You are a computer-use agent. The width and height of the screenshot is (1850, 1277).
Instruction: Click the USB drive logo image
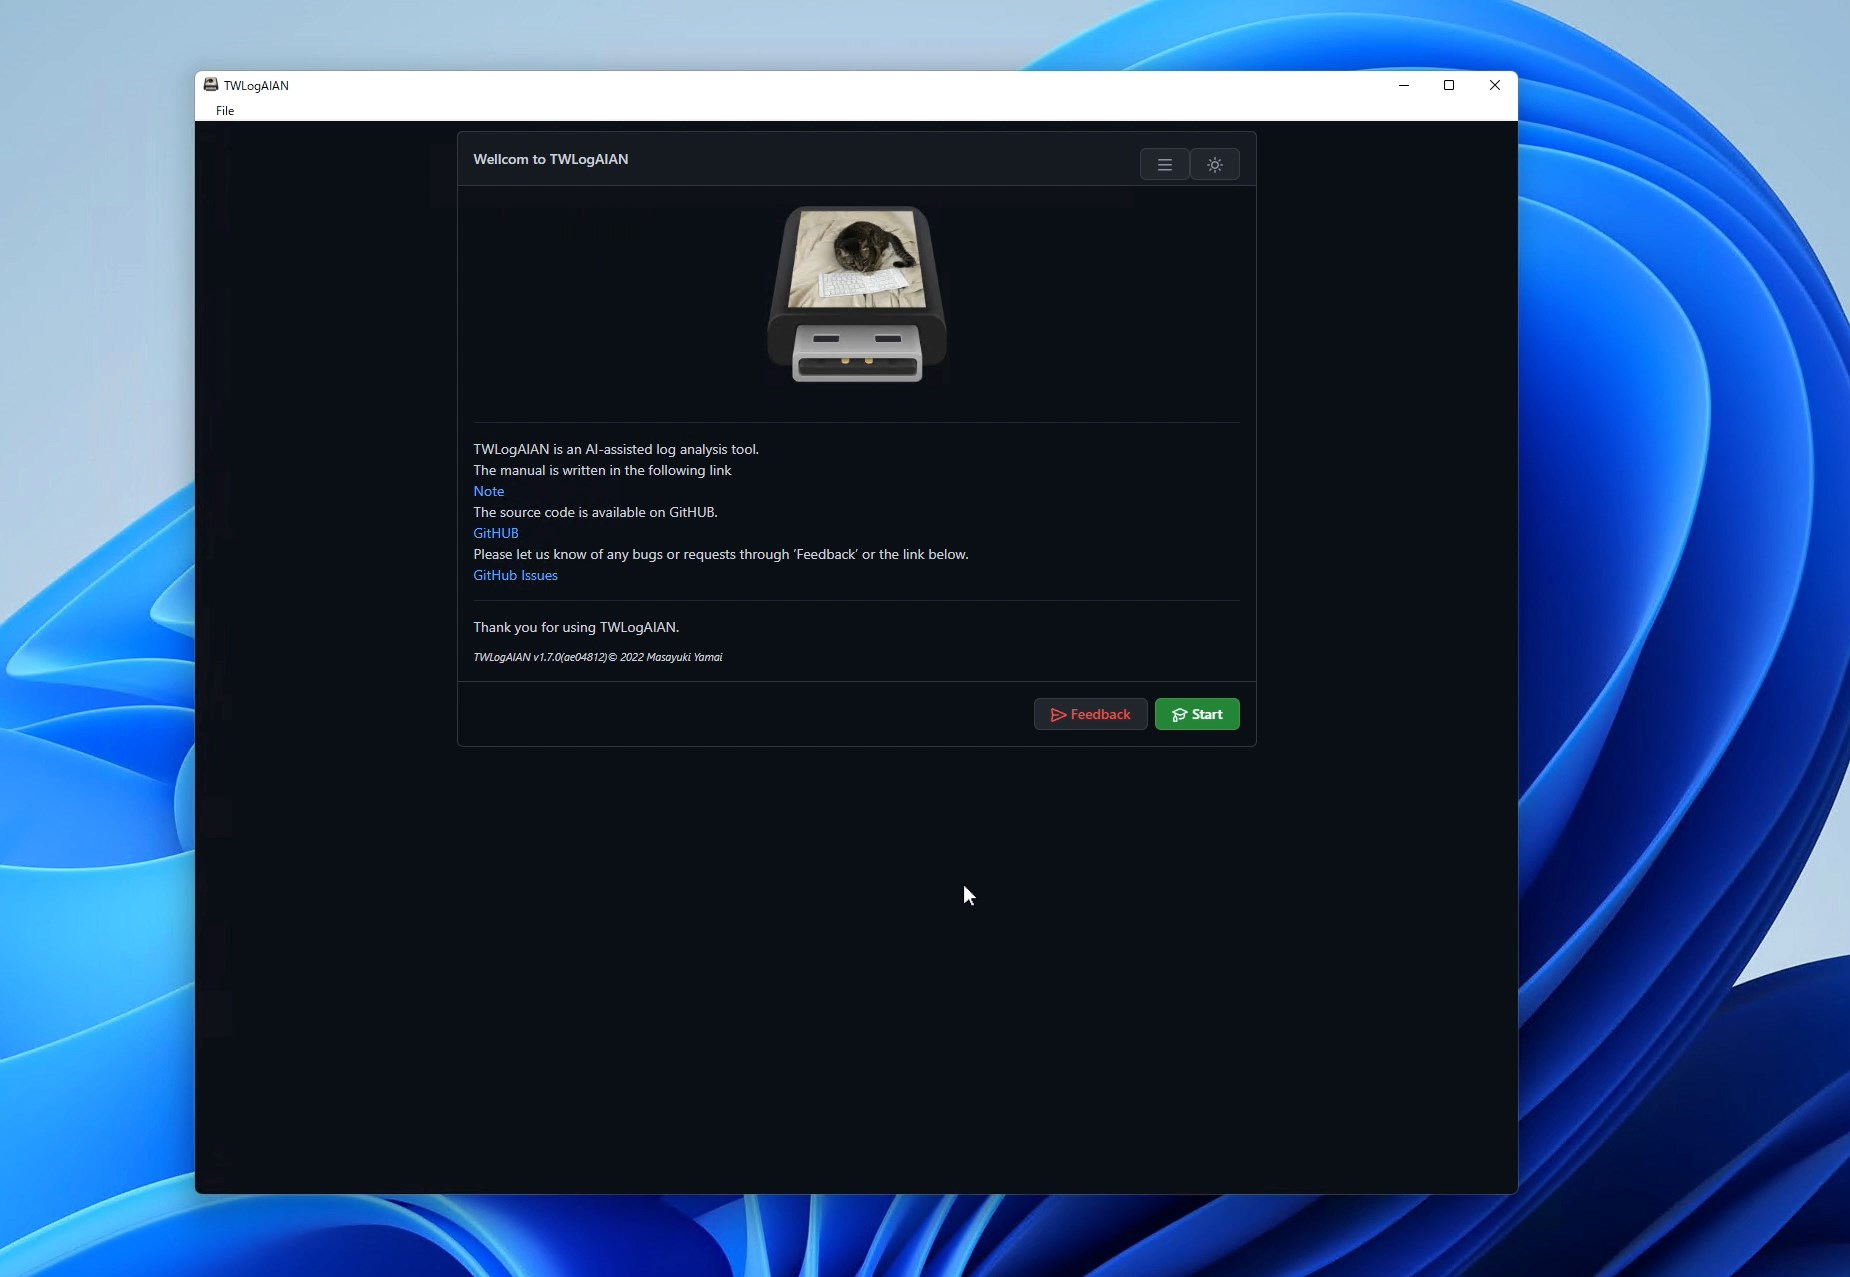[857, 295]
